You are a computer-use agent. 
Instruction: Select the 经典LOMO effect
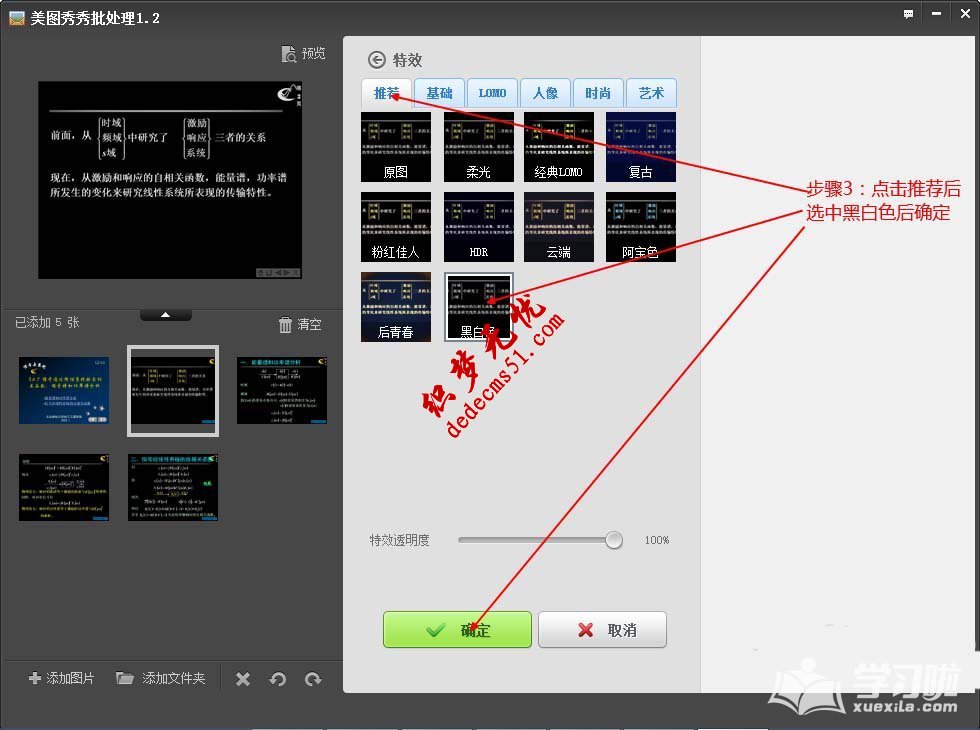tap(558, 145)
